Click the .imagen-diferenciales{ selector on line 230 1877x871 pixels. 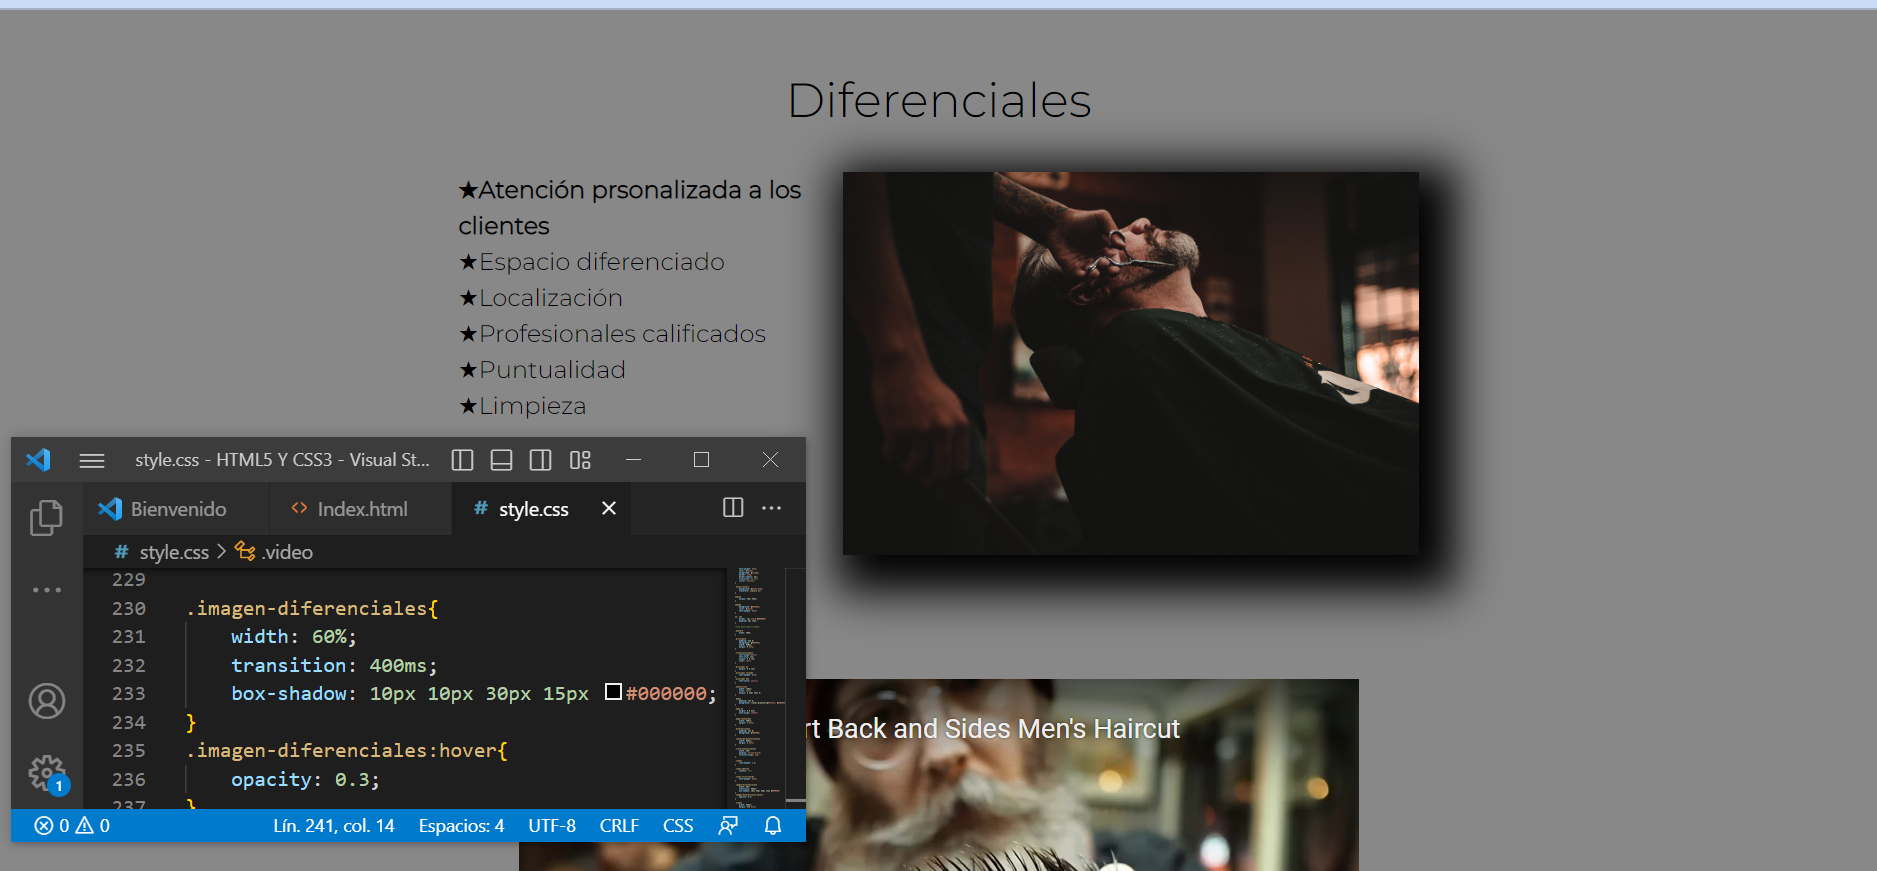pos(312,608)
